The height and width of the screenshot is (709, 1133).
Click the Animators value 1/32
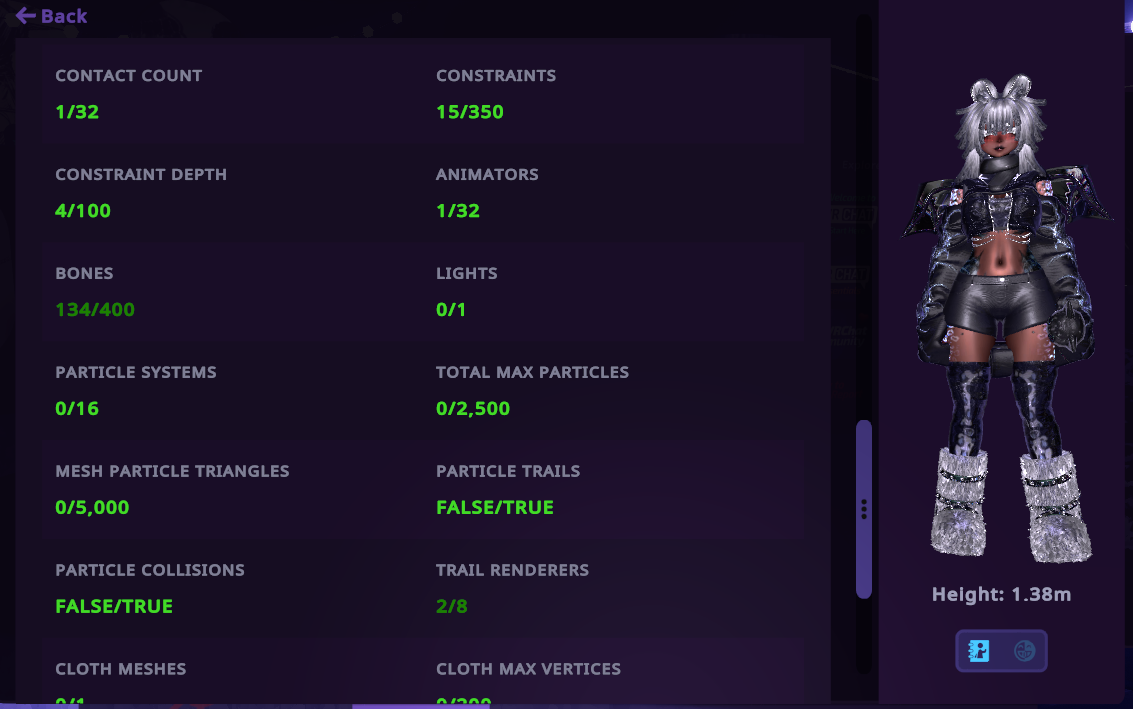[458, 211]
